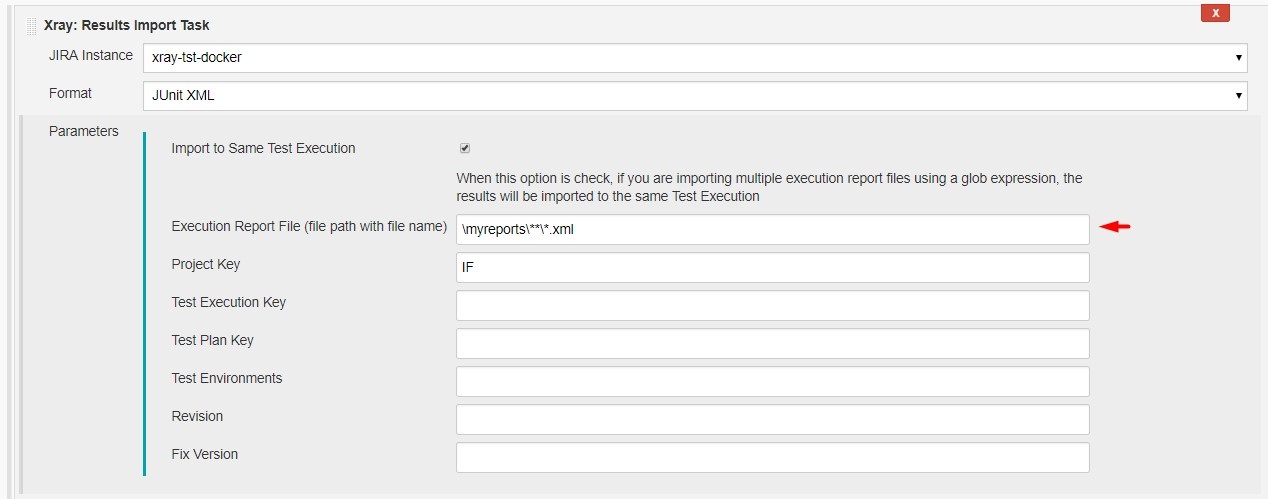Viewport: 1268px width, 499px height.
Task: Click the Revision text field
Action: (x=773, y=419)
